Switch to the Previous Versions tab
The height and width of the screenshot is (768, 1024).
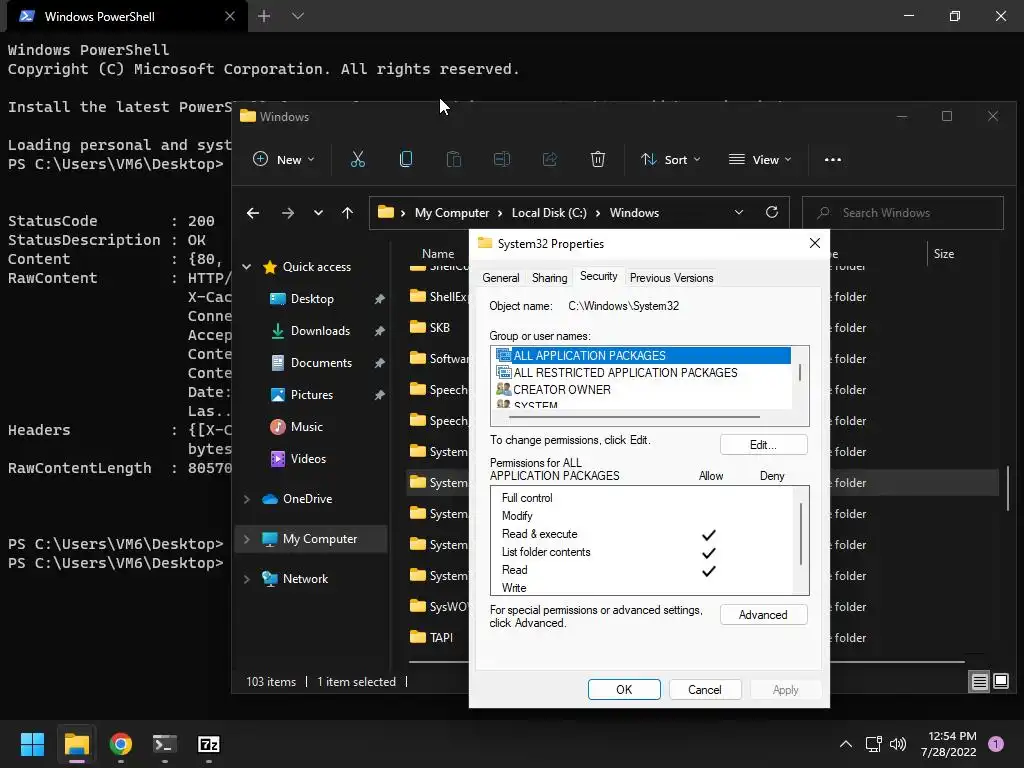671,278
